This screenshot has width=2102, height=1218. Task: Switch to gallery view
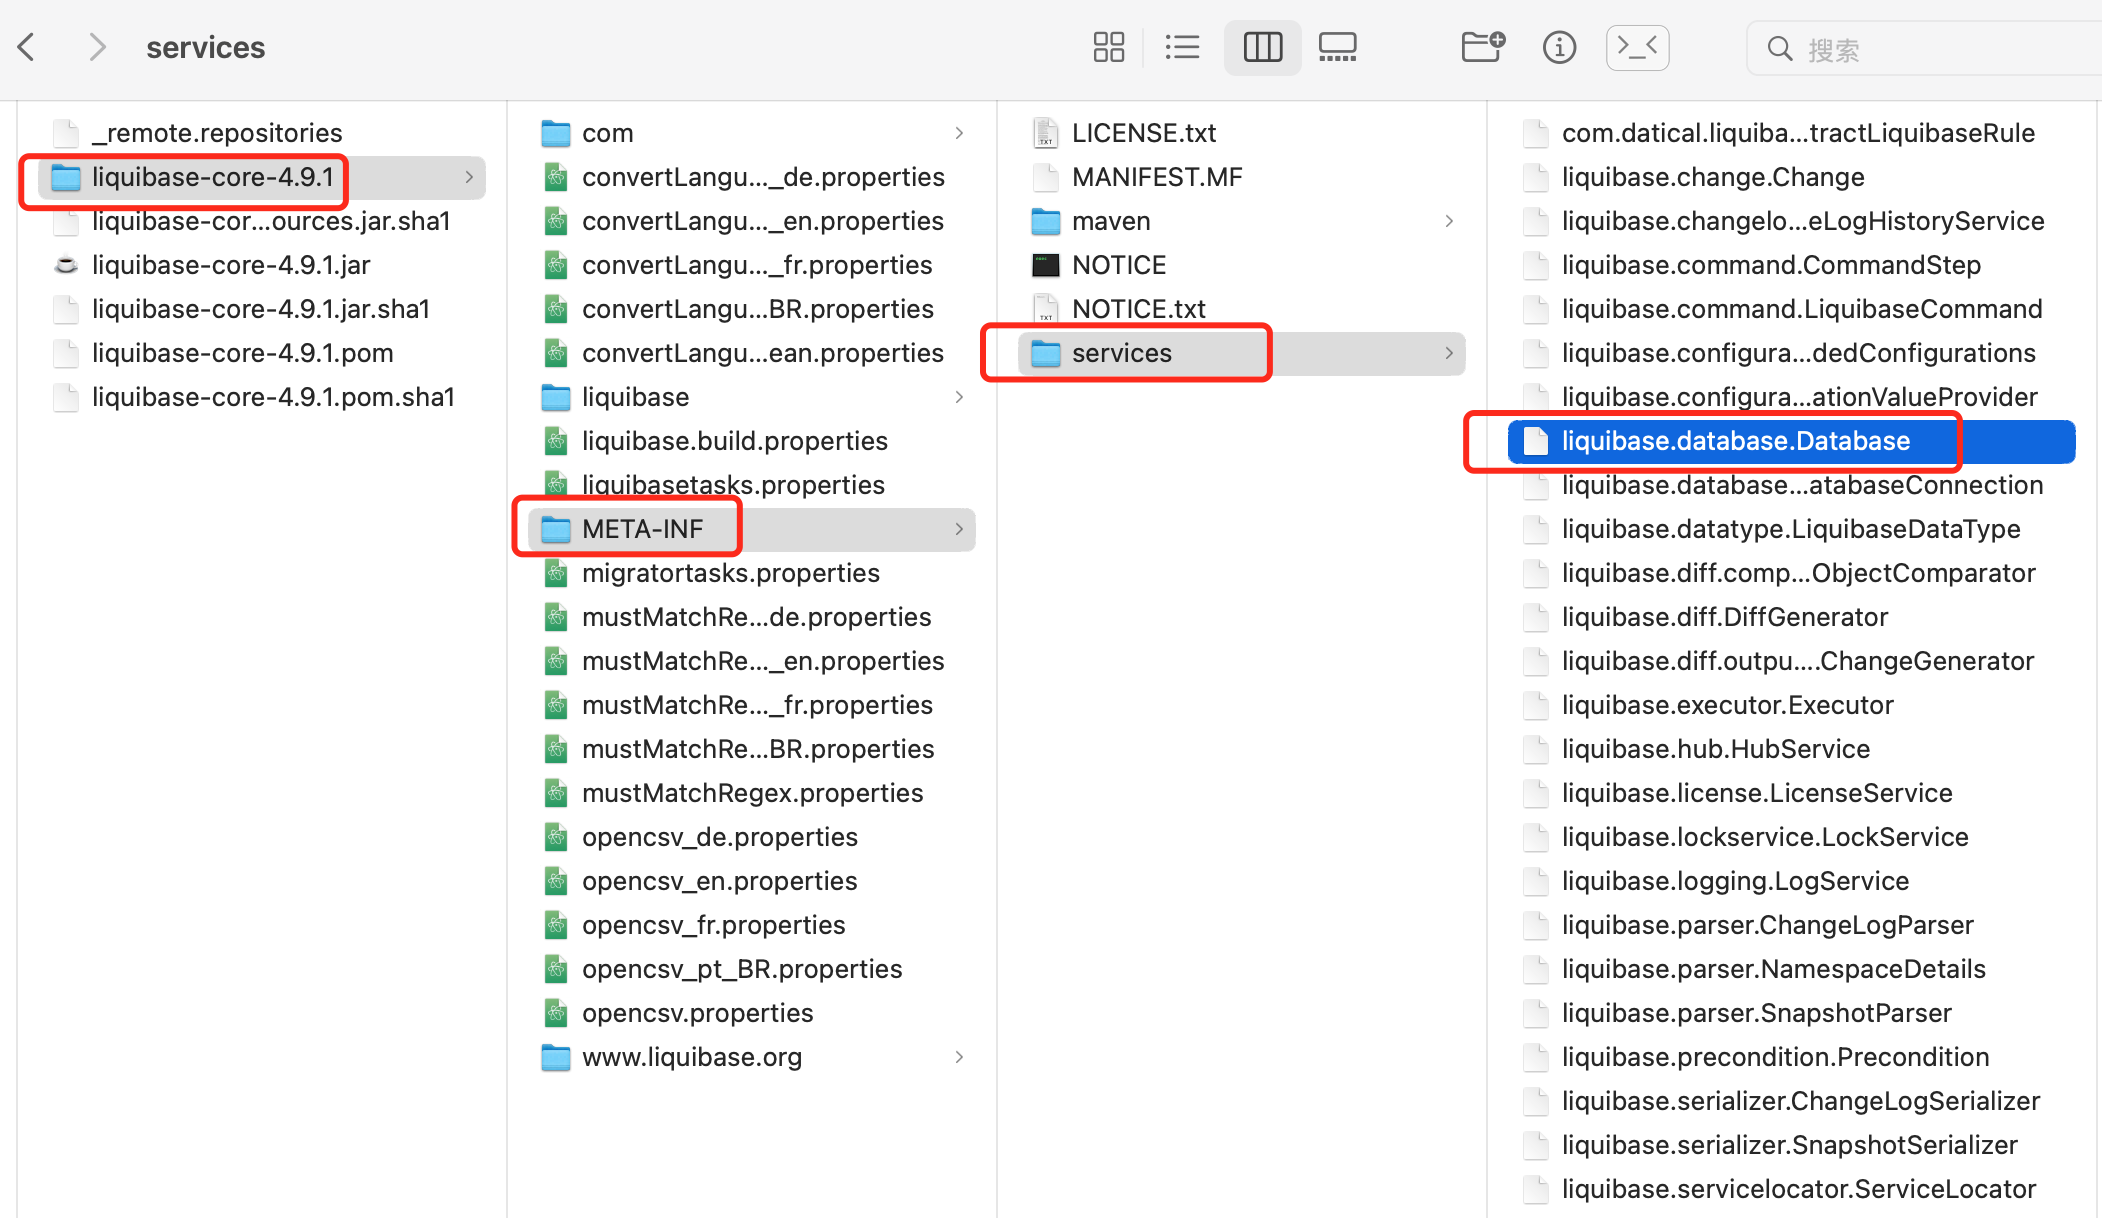tap(1337, 46)
